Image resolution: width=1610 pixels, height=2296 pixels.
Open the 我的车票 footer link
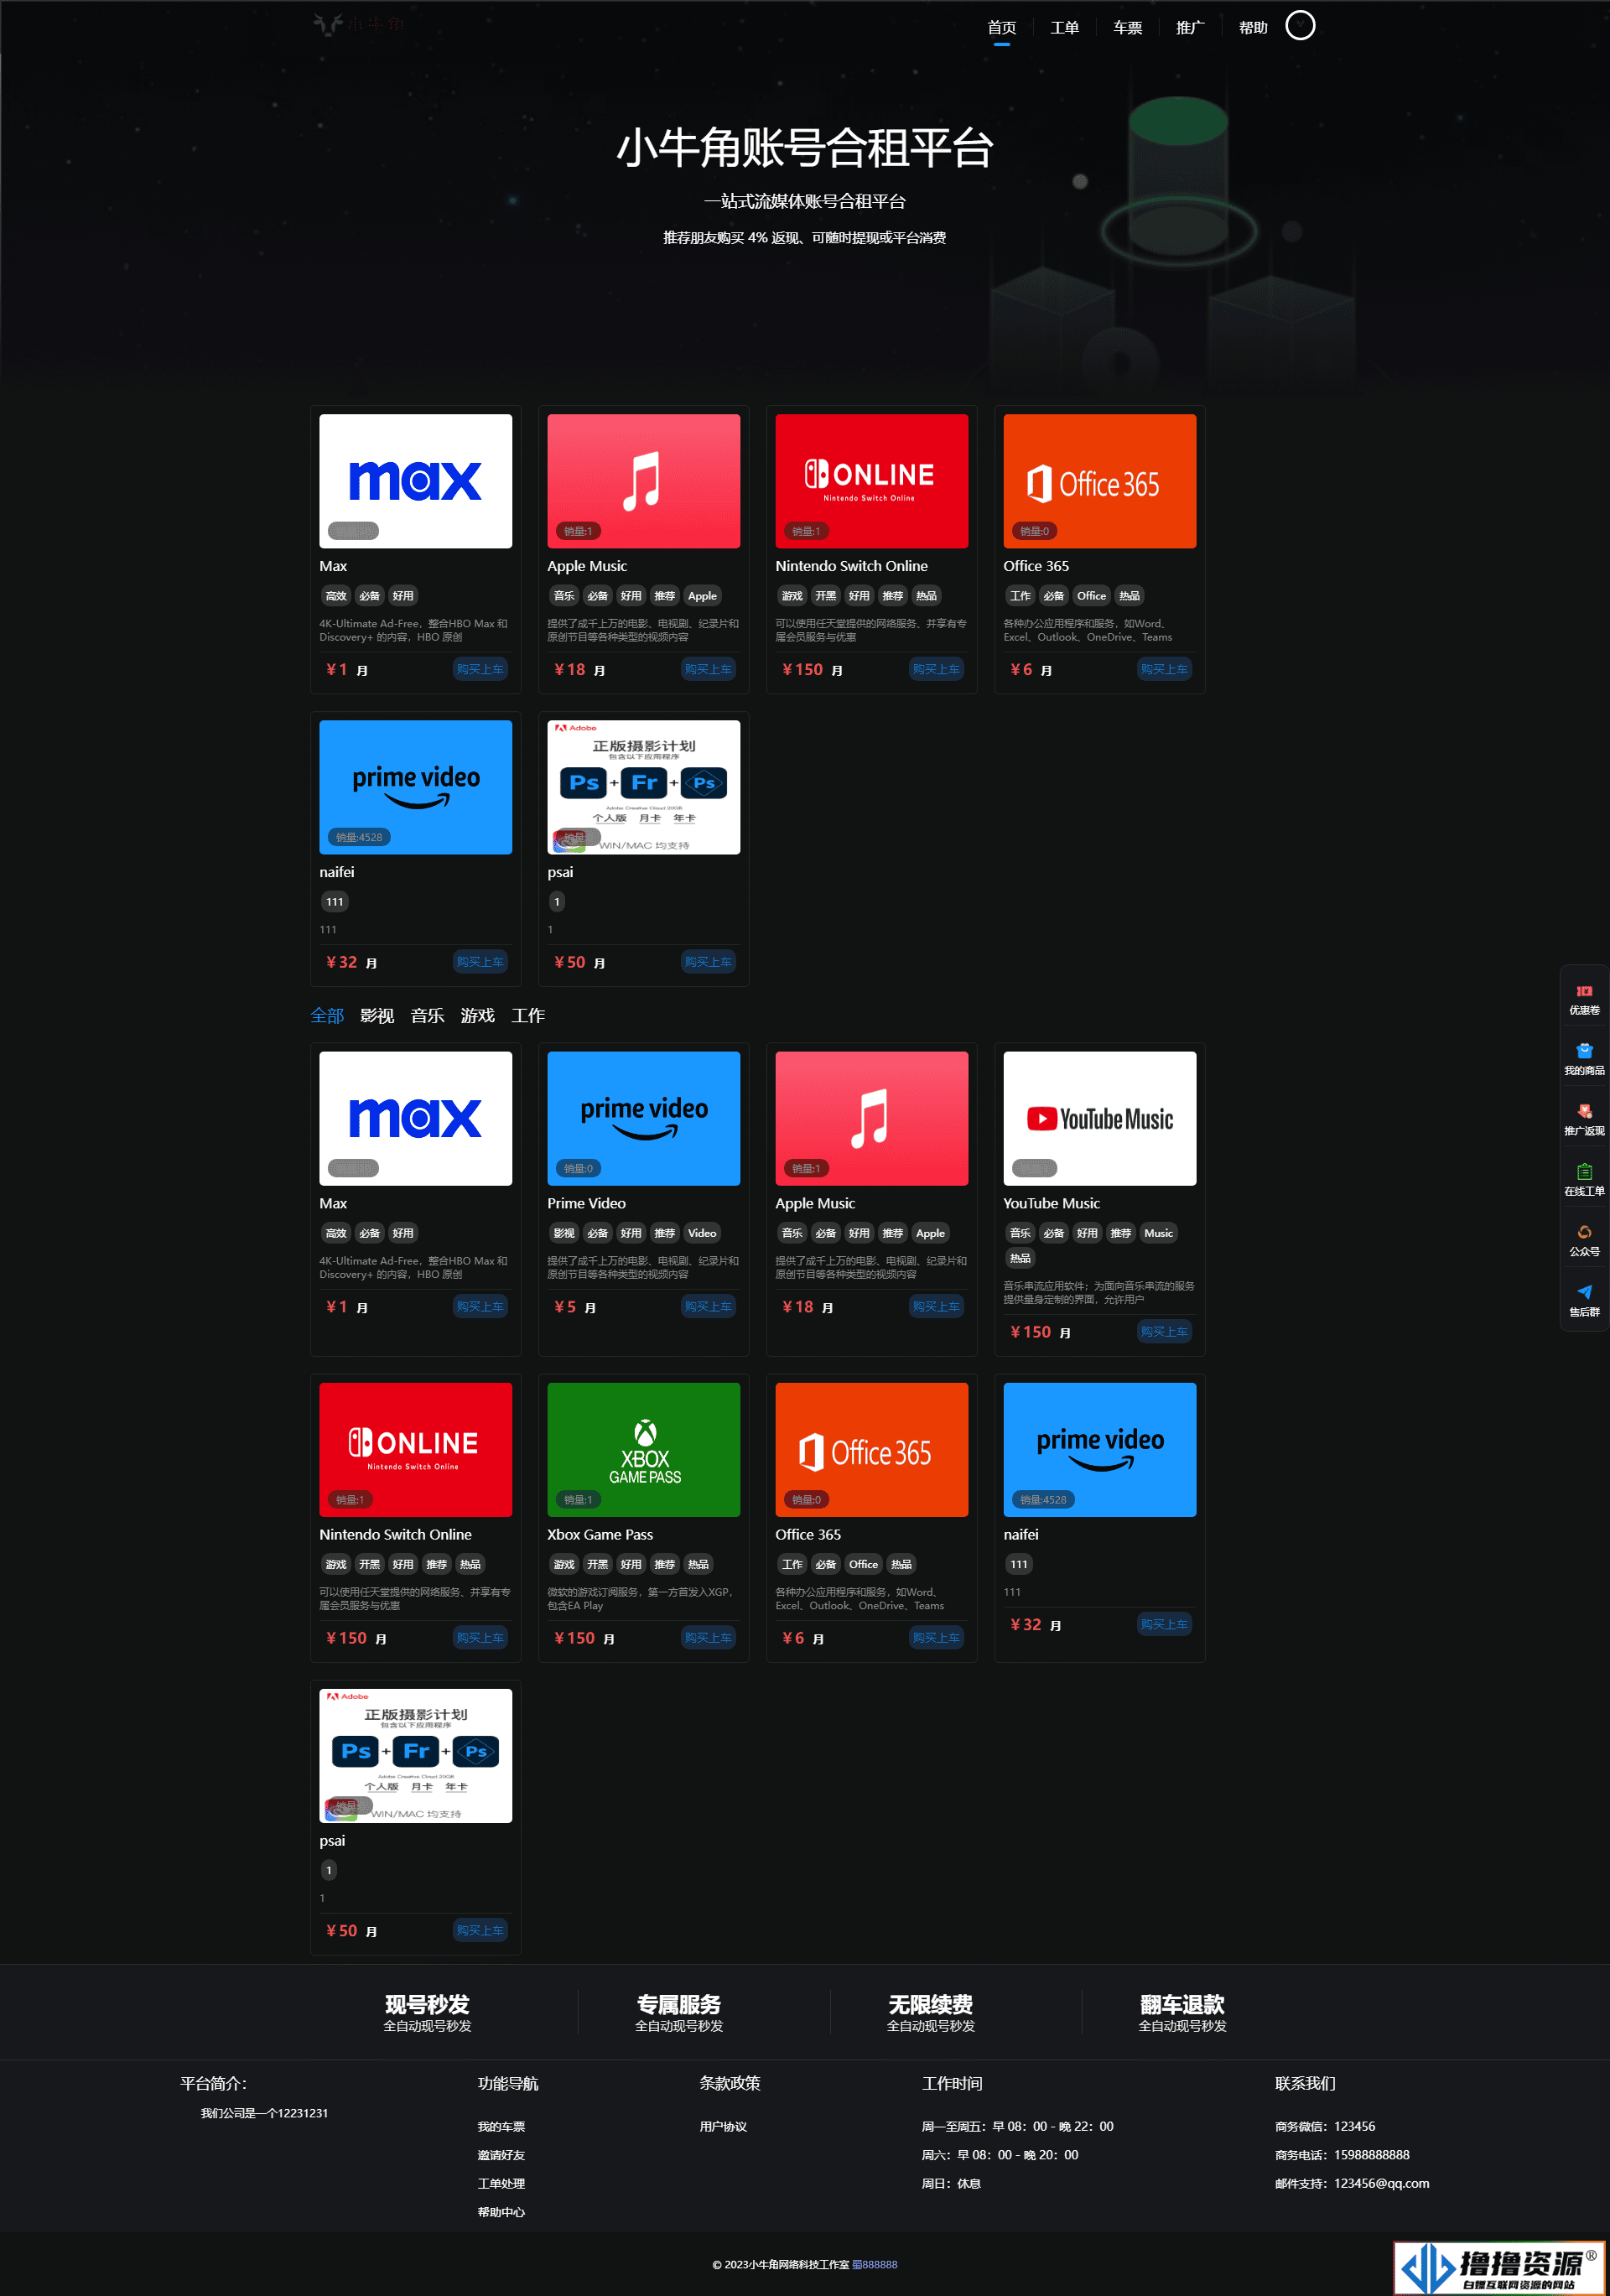[501, 2127]
